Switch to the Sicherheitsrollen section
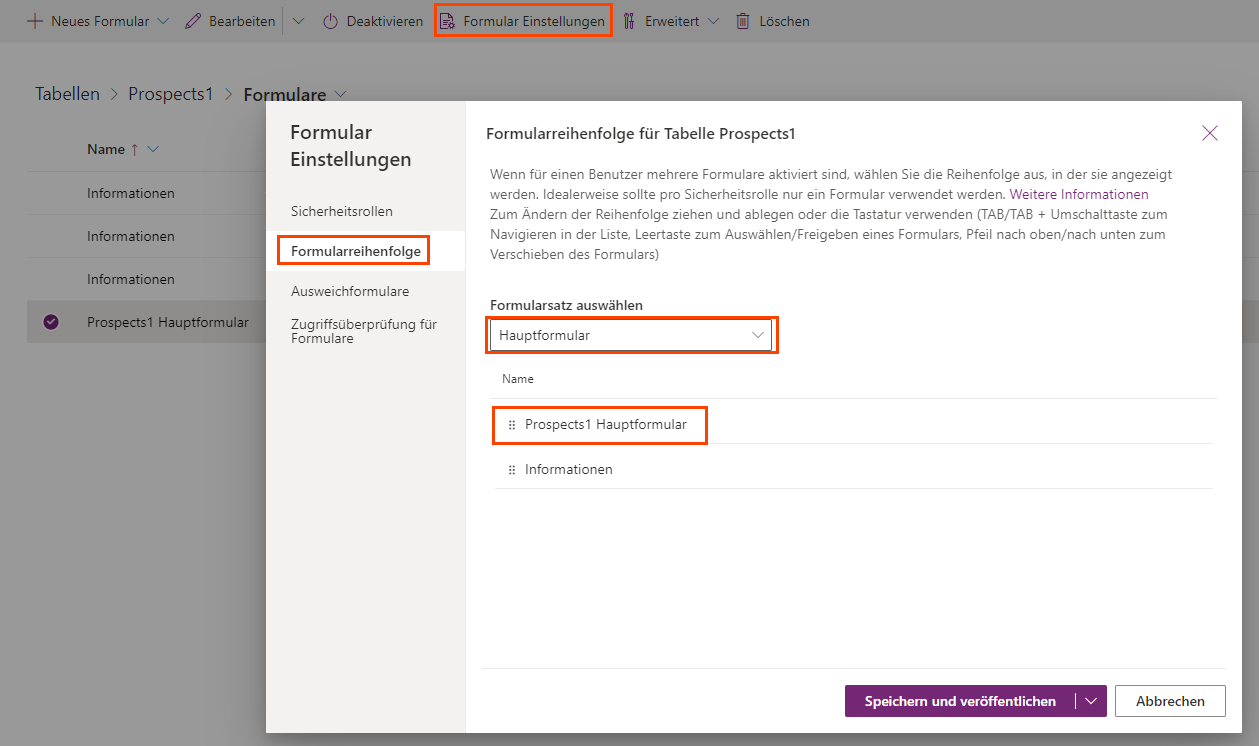Viewport: 1259px width, 746px height. point(341,211)
